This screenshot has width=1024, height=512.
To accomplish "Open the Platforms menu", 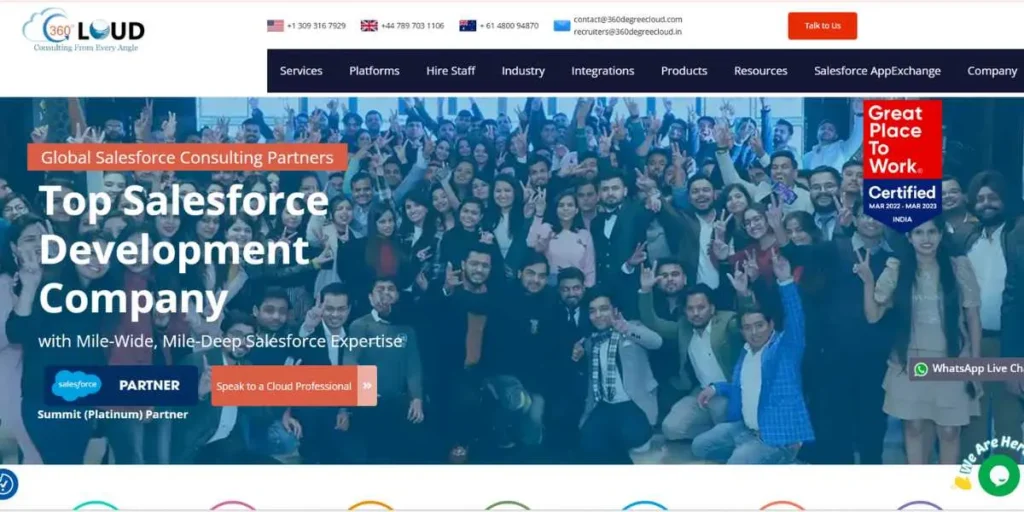I will click(x=374, y=71).
